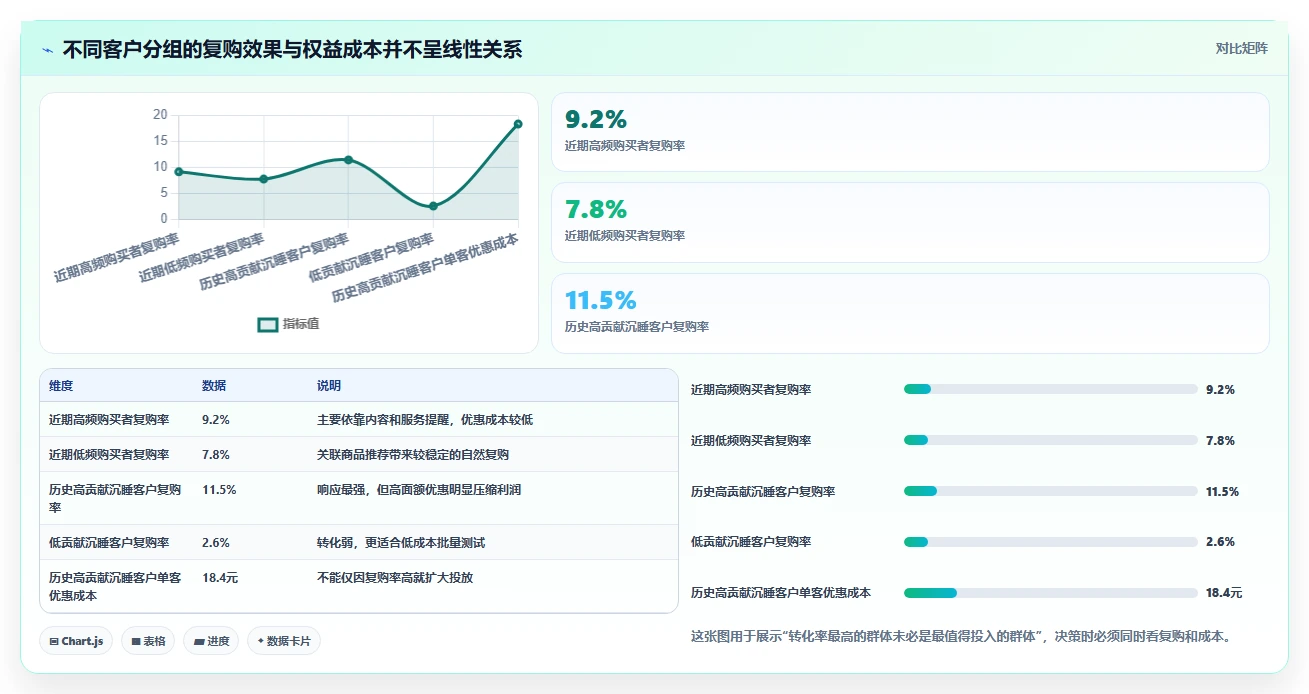Toggle the 指标值 legend swatch
1309x694 pixels.
click(x=267, y=324)
